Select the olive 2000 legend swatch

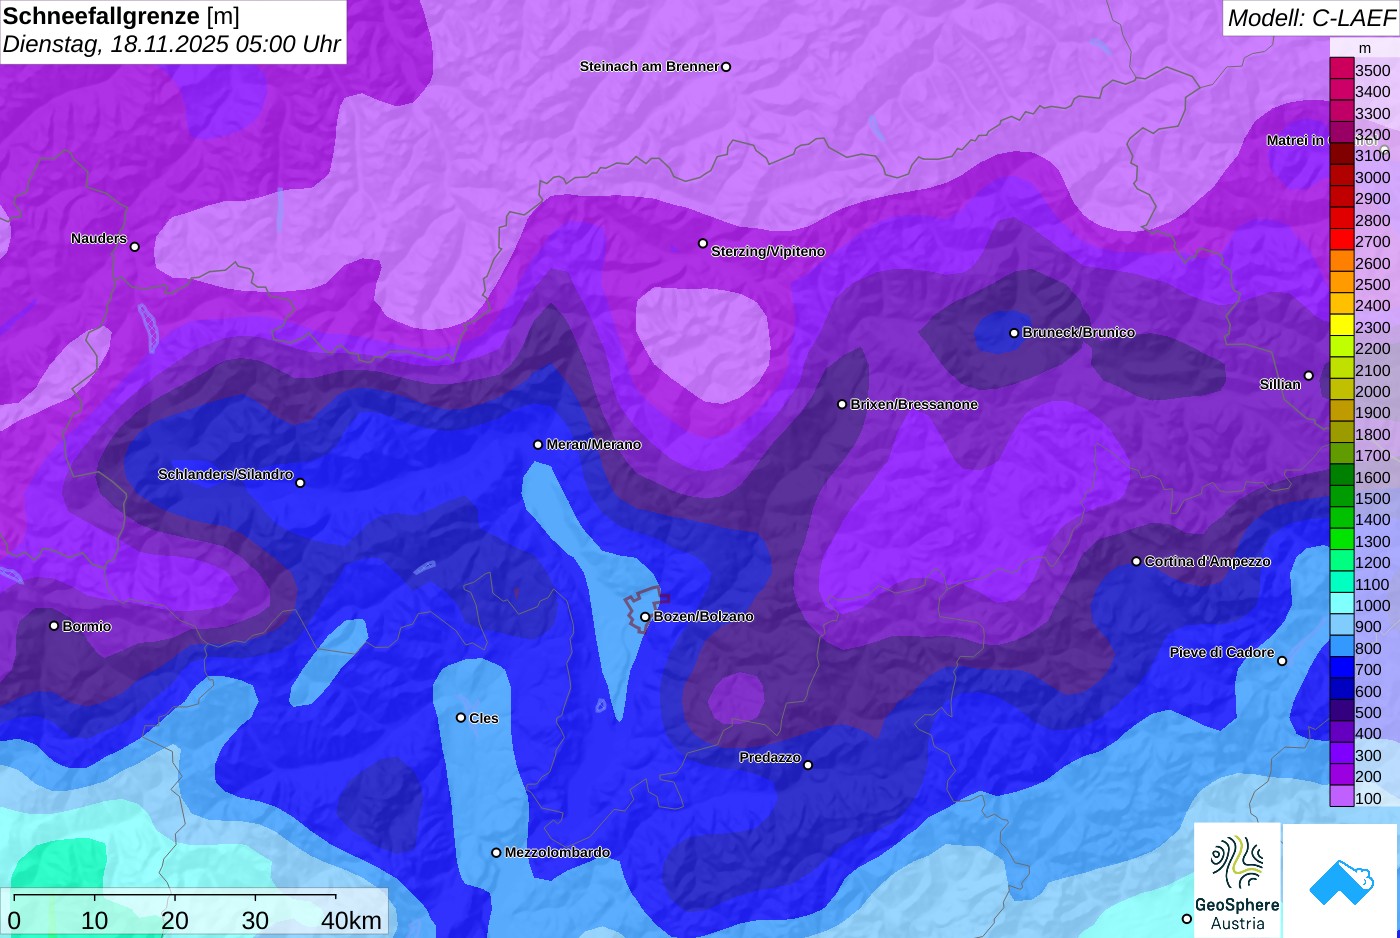[x=1341, y=390]
